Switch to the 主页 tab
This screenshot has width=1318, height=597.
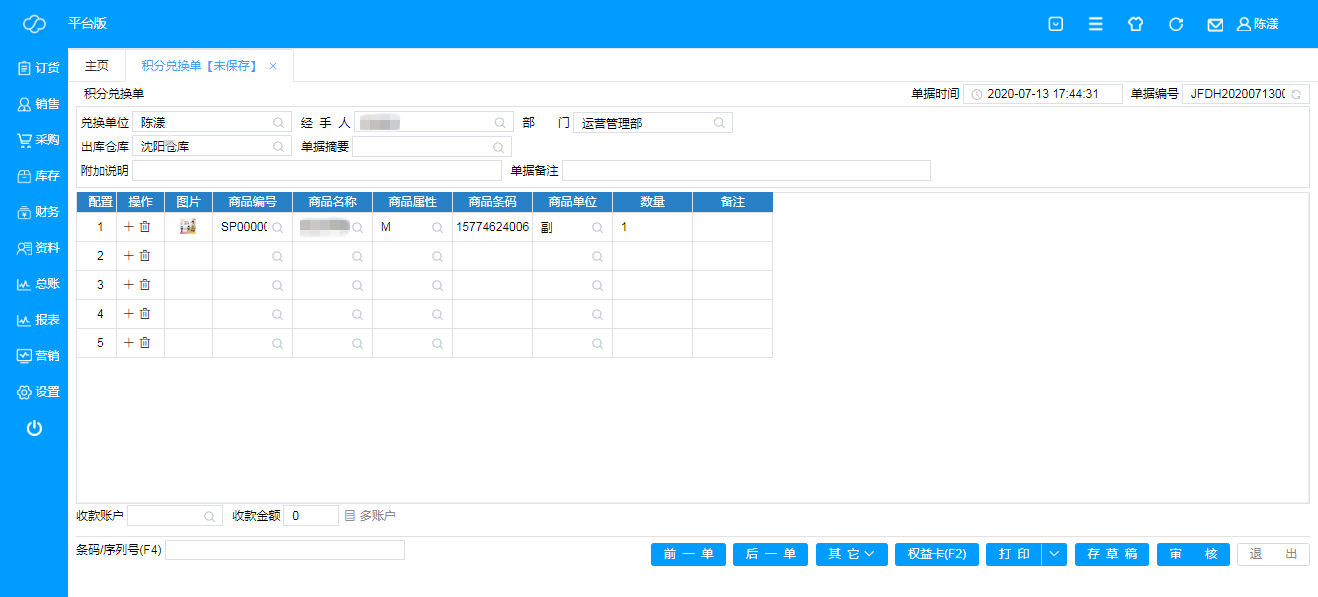click(97, 65)
